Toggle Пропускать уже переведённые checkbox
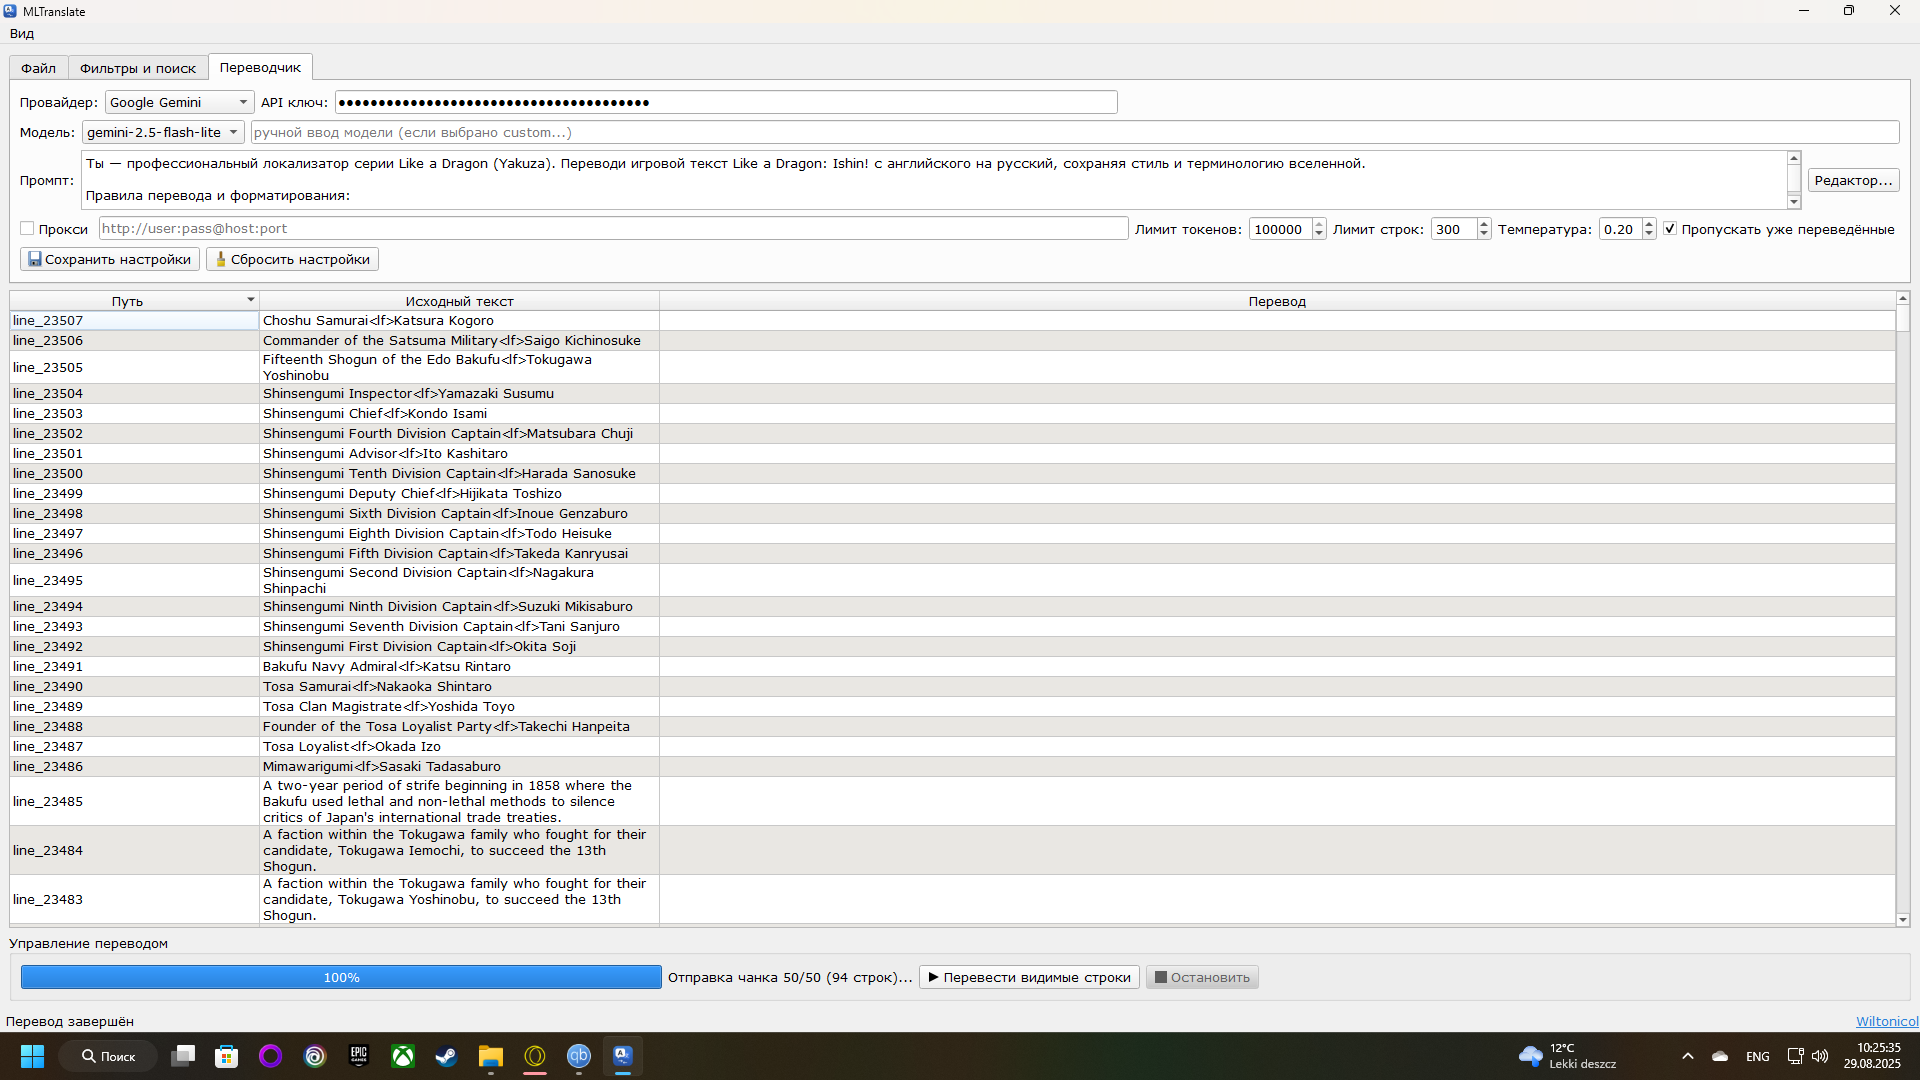The width and height of the screenshot is (1920, 1080). pyautogui.click(x=1670, y=229)
